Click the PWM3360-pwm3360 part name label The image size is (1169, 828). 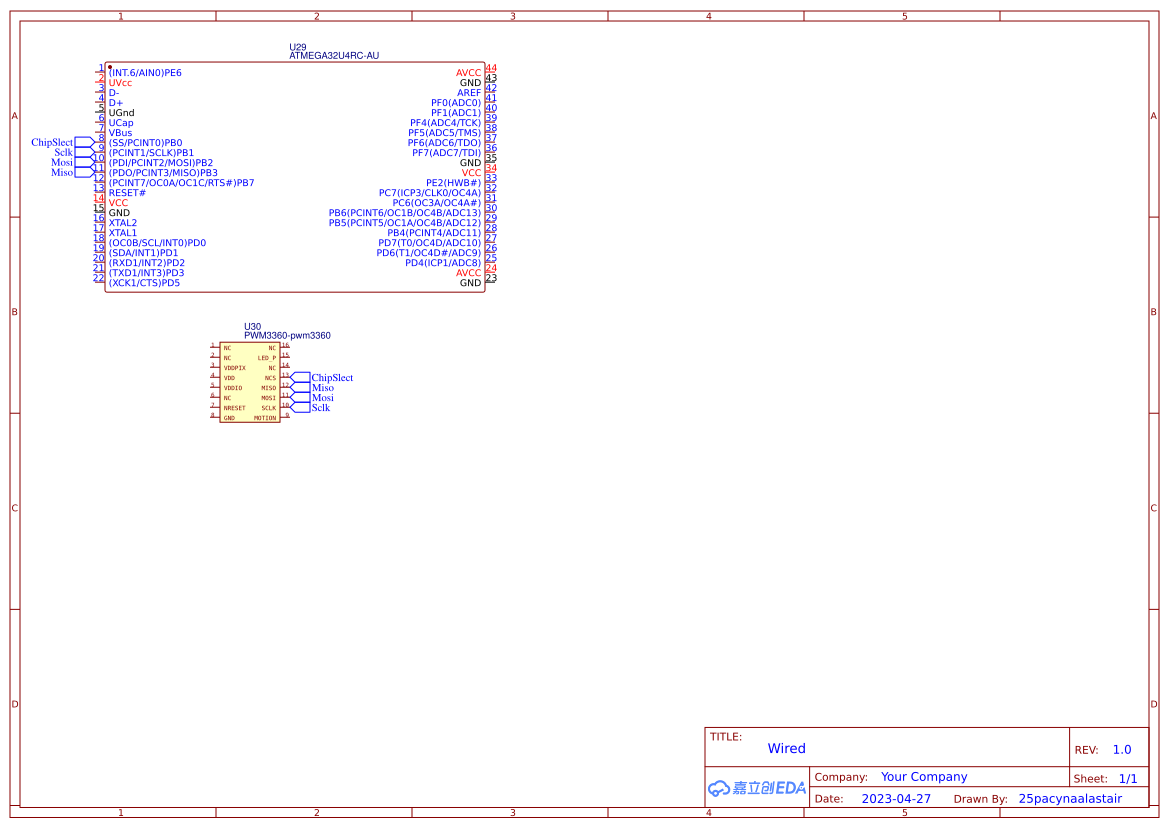coord(287,336)
